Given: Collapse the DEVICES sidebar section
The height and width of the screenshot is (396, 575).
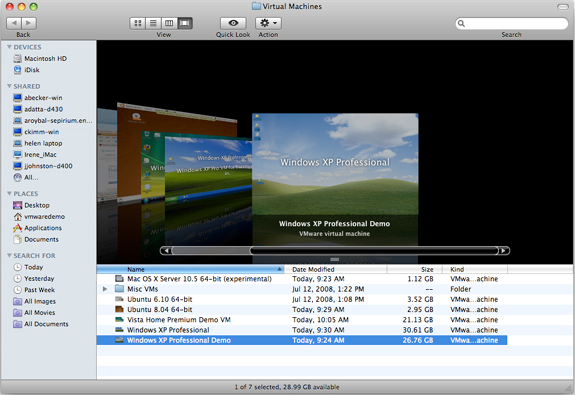Looking at the screenshot, I should pos(9,47).
